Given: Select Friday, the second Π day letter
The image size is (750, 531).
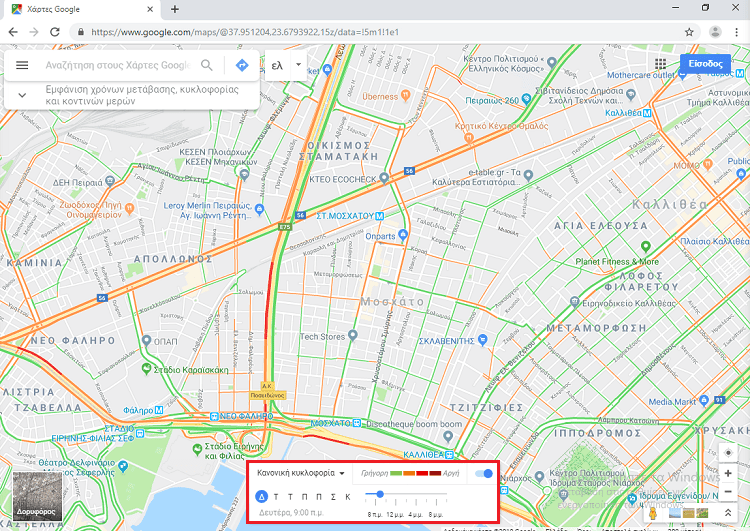Looking at the screenshot, I should coord(319,497).
